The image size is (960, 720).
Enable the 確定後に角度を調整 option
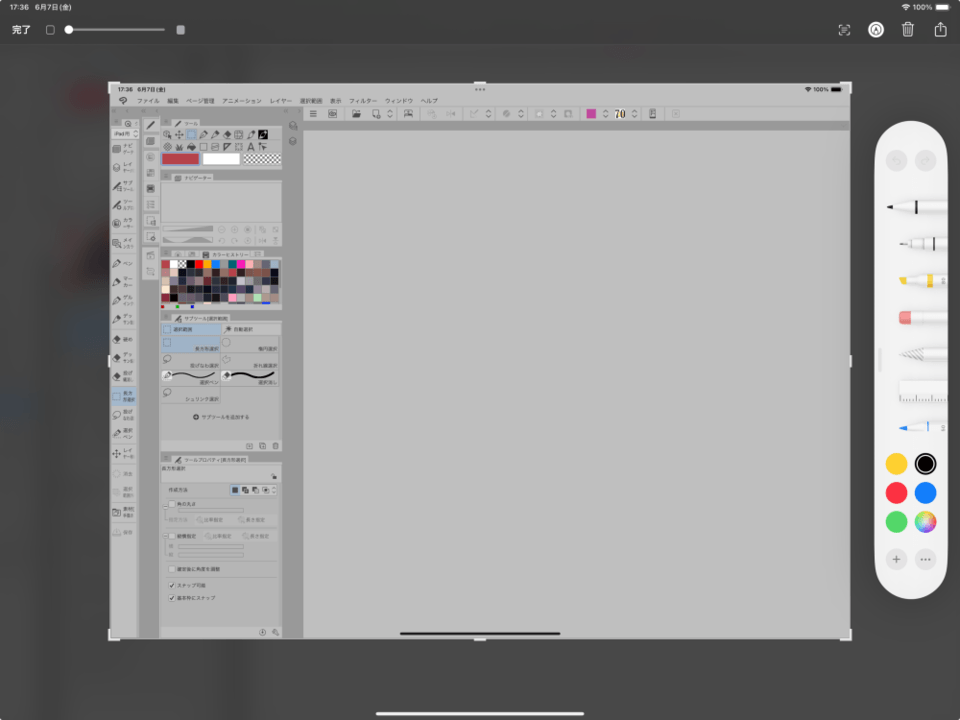point(171,568)
